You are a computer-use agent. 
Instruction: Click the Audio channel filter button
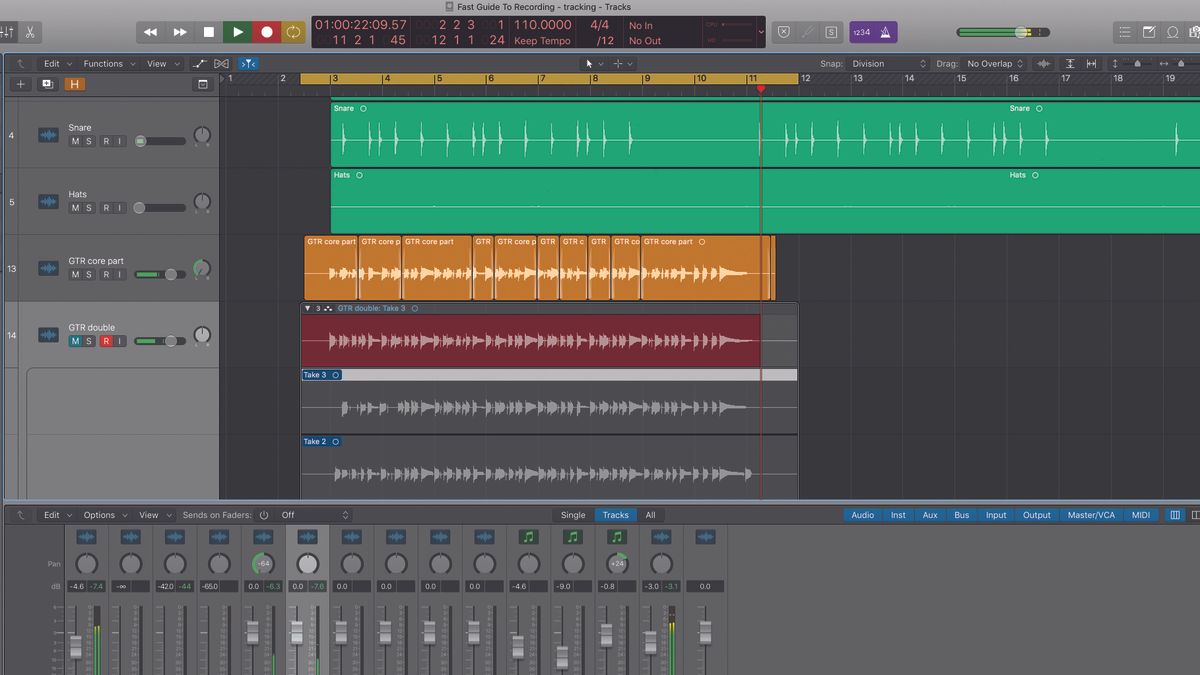tap(862, 514)
